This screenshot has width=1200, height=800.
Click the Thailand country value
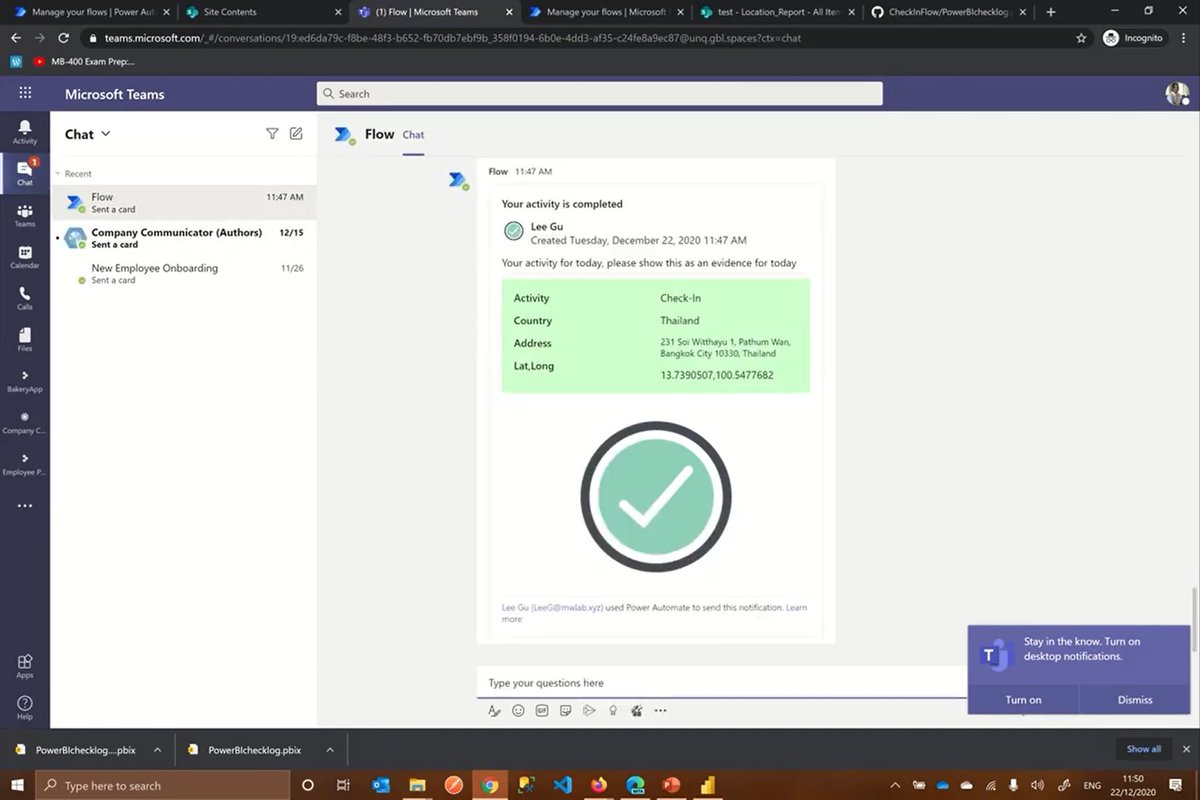[680, 321]
